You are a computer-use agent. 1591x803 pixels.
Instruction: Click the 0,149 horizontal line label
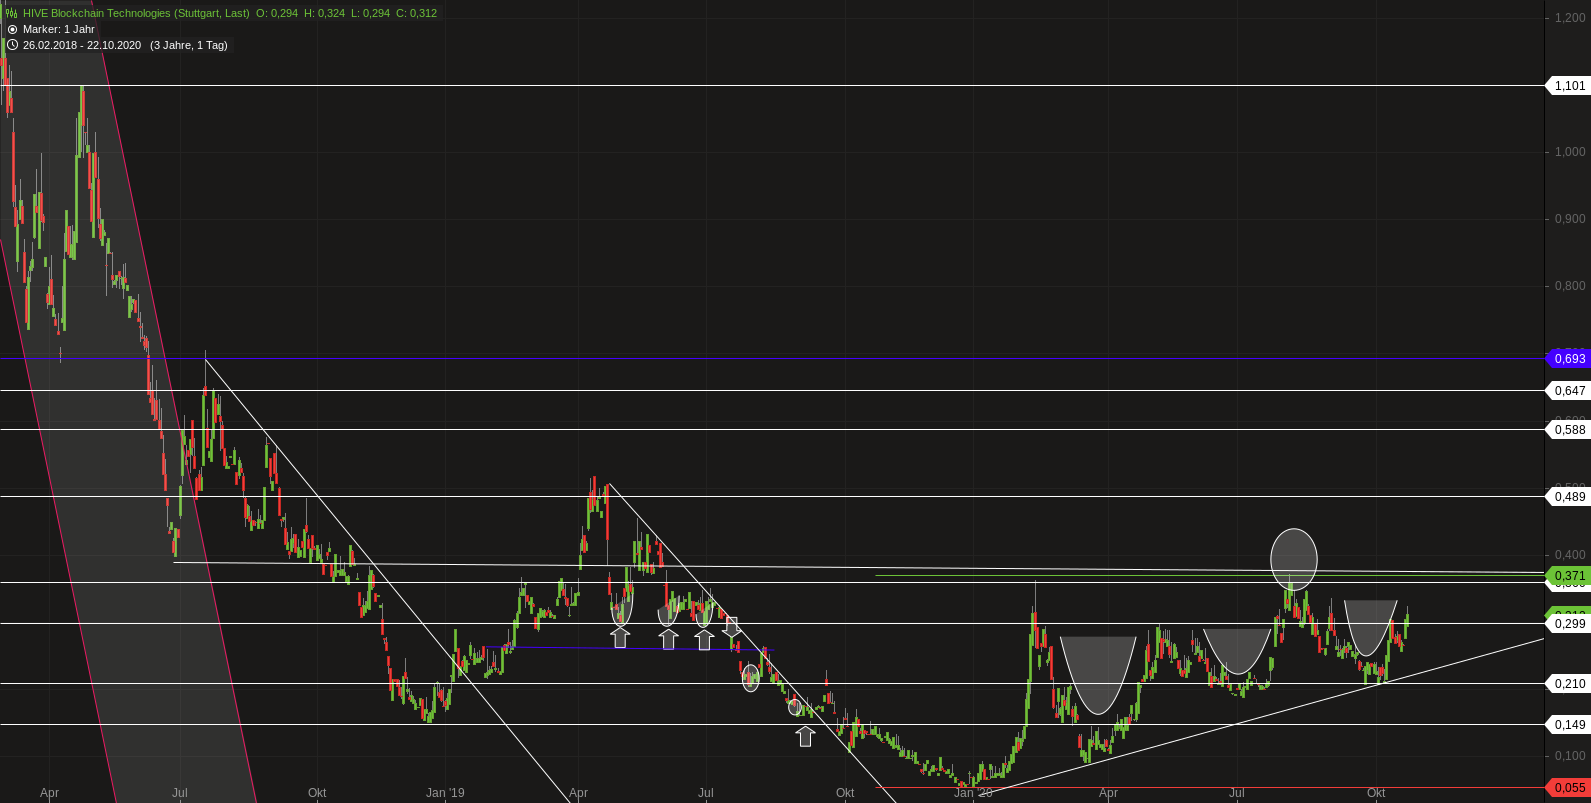[1569, 725]
